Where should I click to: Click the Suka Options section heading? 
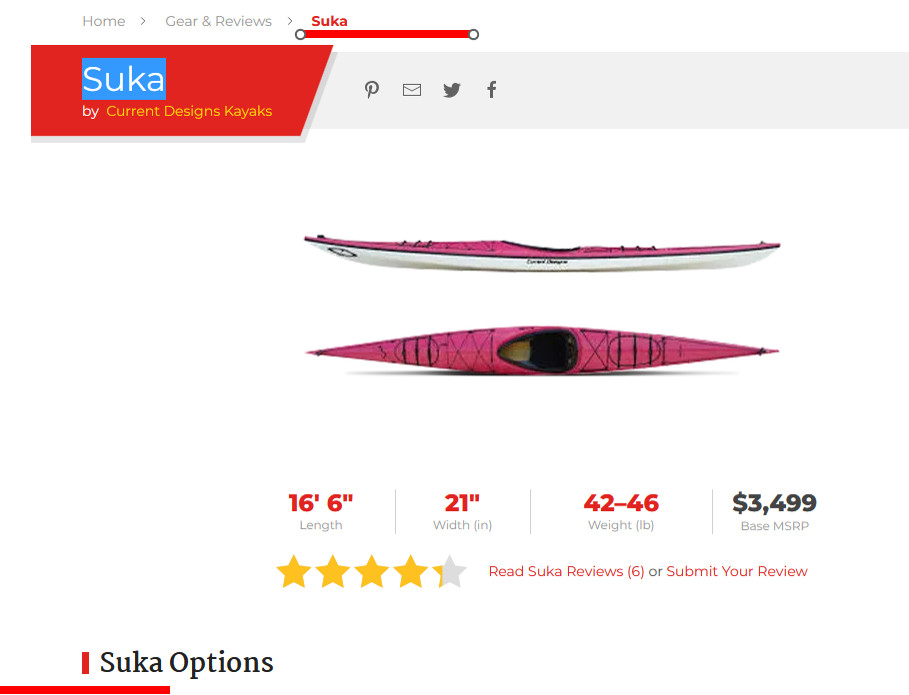(186, 663)
